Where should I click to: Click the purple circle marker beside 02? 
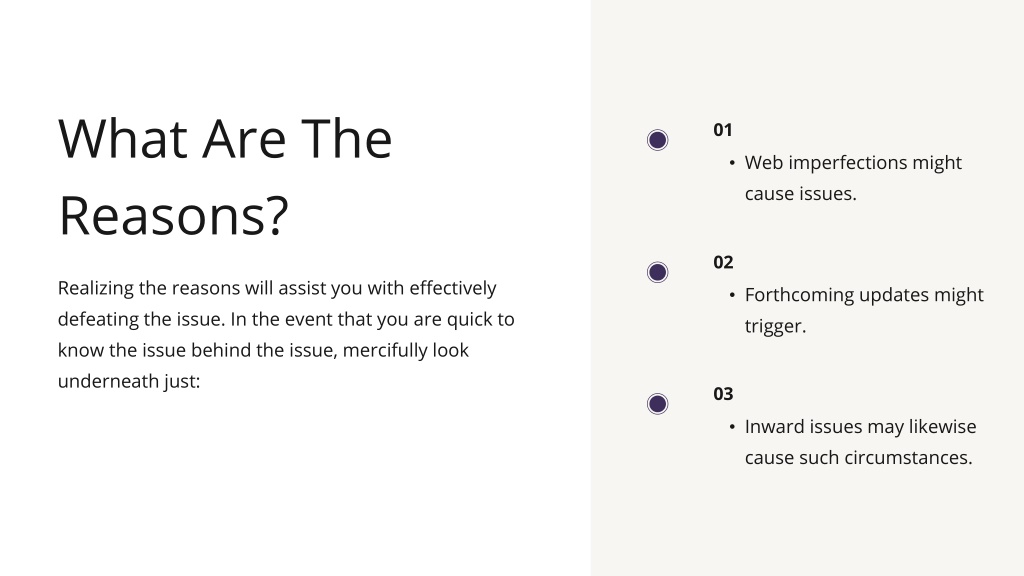tap(657, 272)
